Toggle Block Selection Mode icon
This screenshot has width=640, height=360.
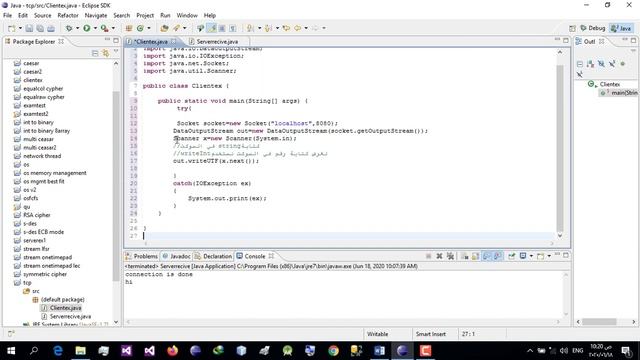point(222,28)
